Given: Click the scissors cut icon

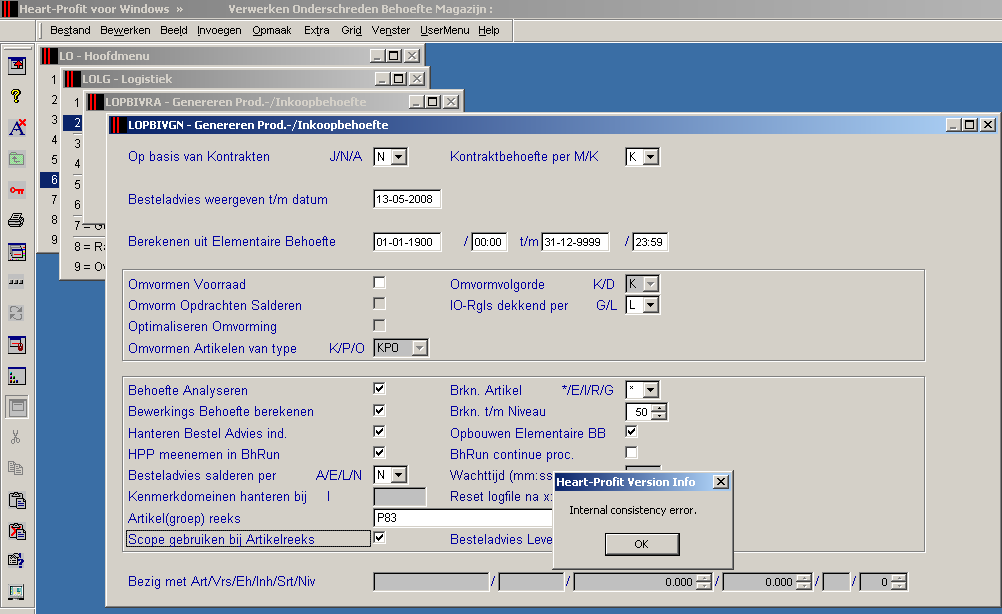Looking at the screenshot, I should [17, 438].
